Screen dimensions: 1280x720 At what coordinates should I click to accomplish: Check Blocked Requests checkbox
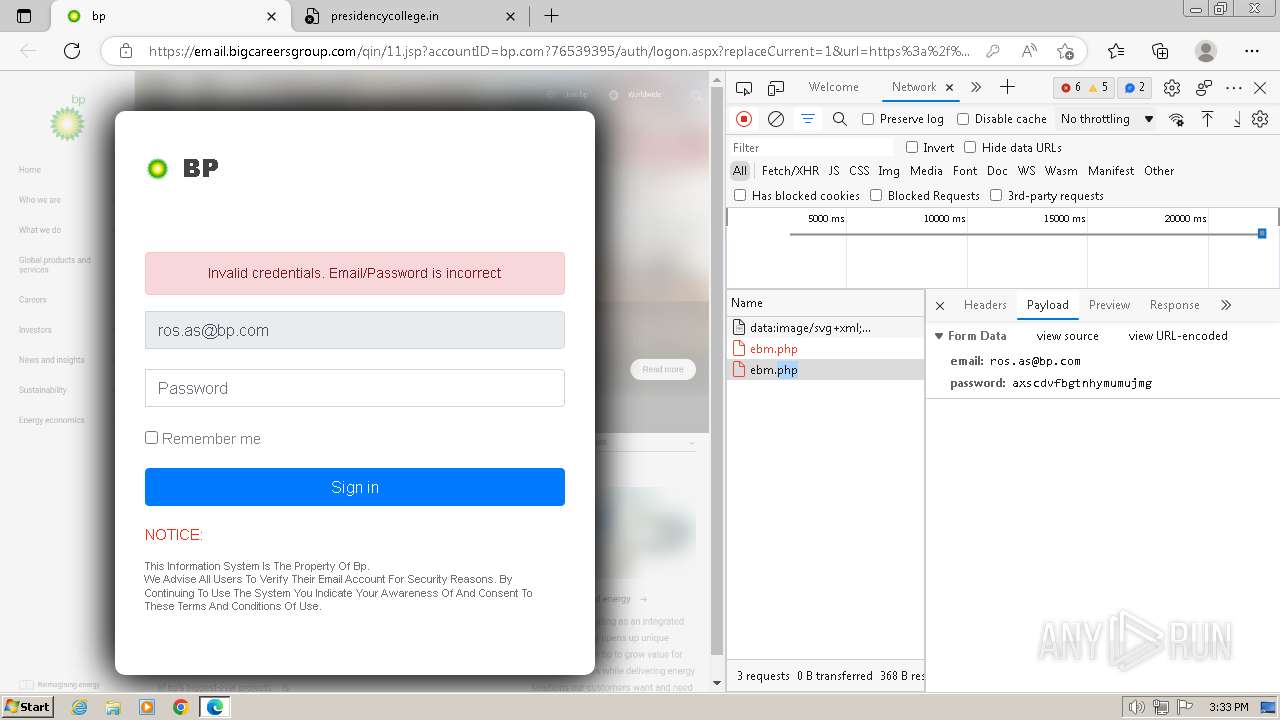[876, 195]
